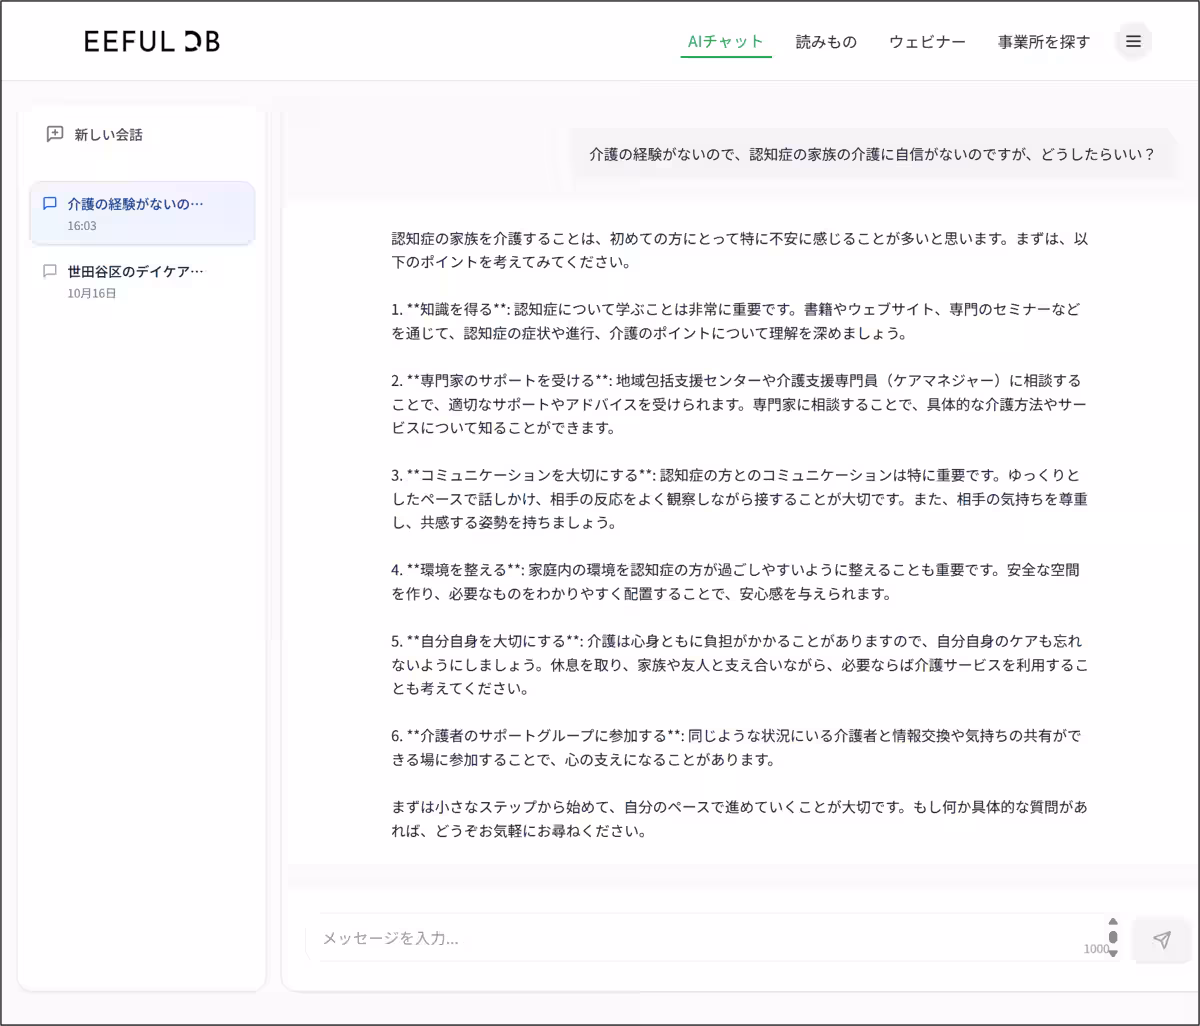Click the speech bubble icon of 介護の経験がないの conversation

(48, 203)
